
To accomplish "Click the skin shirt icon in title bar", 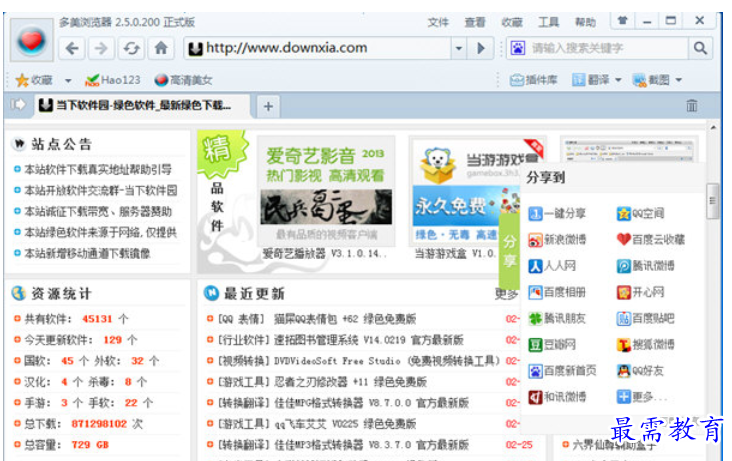I will coord(622,21).
